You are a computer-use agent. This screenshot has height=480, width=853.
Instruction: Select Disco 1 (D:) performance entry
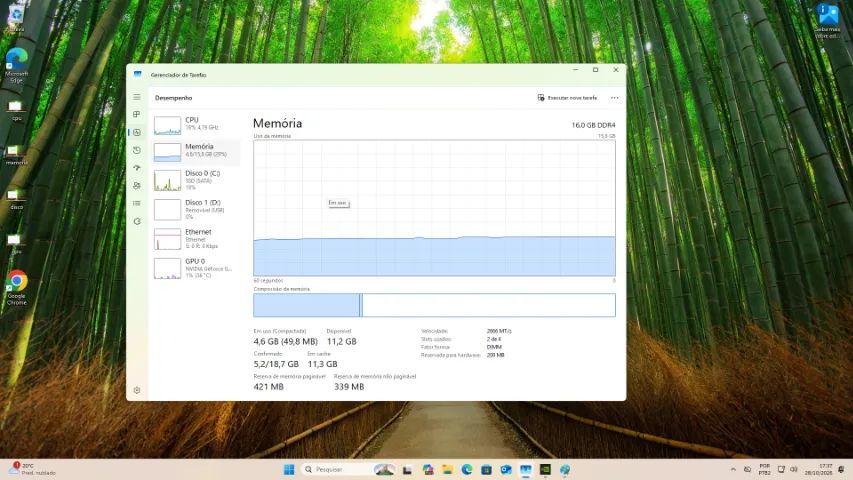click(196, 210)
